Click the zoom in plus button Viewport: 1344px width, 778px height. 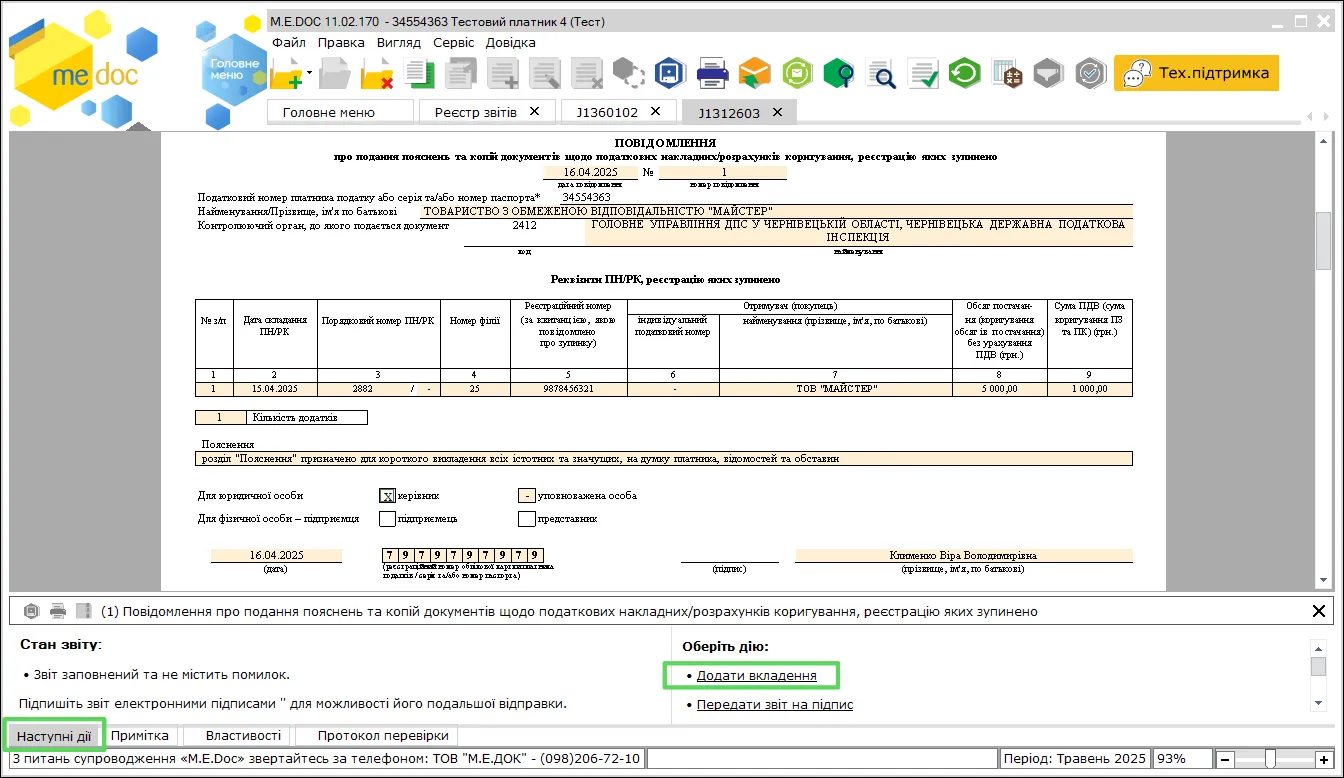[1325, 759]
